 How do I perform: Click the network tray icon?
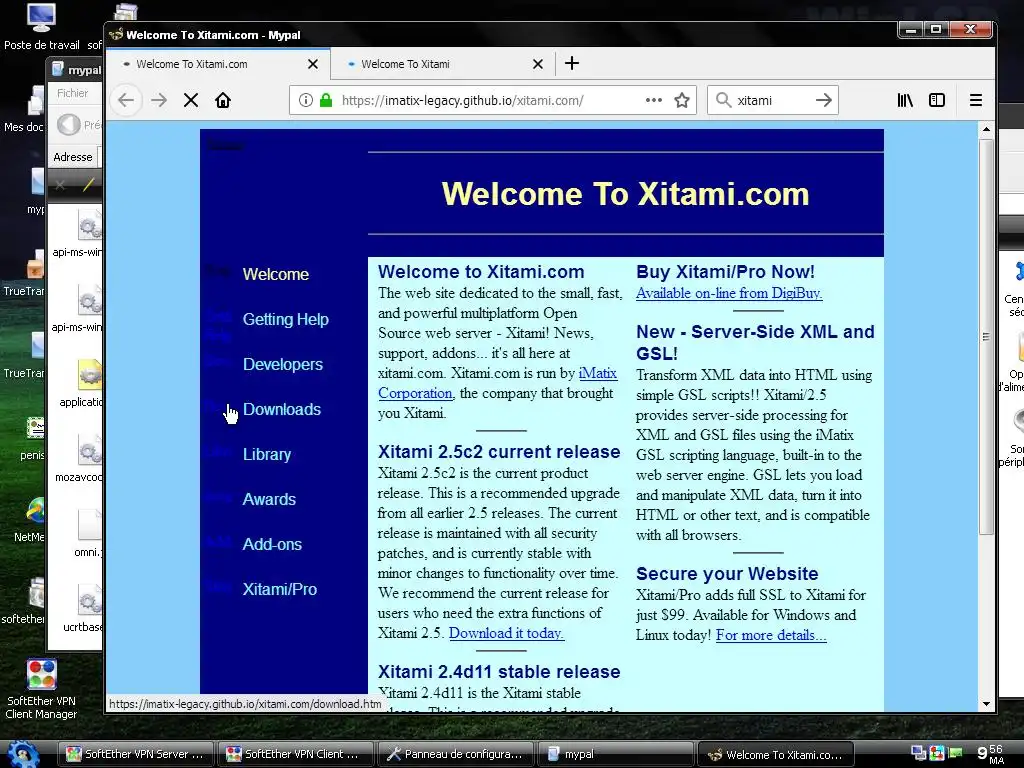[x=918, y=754]
